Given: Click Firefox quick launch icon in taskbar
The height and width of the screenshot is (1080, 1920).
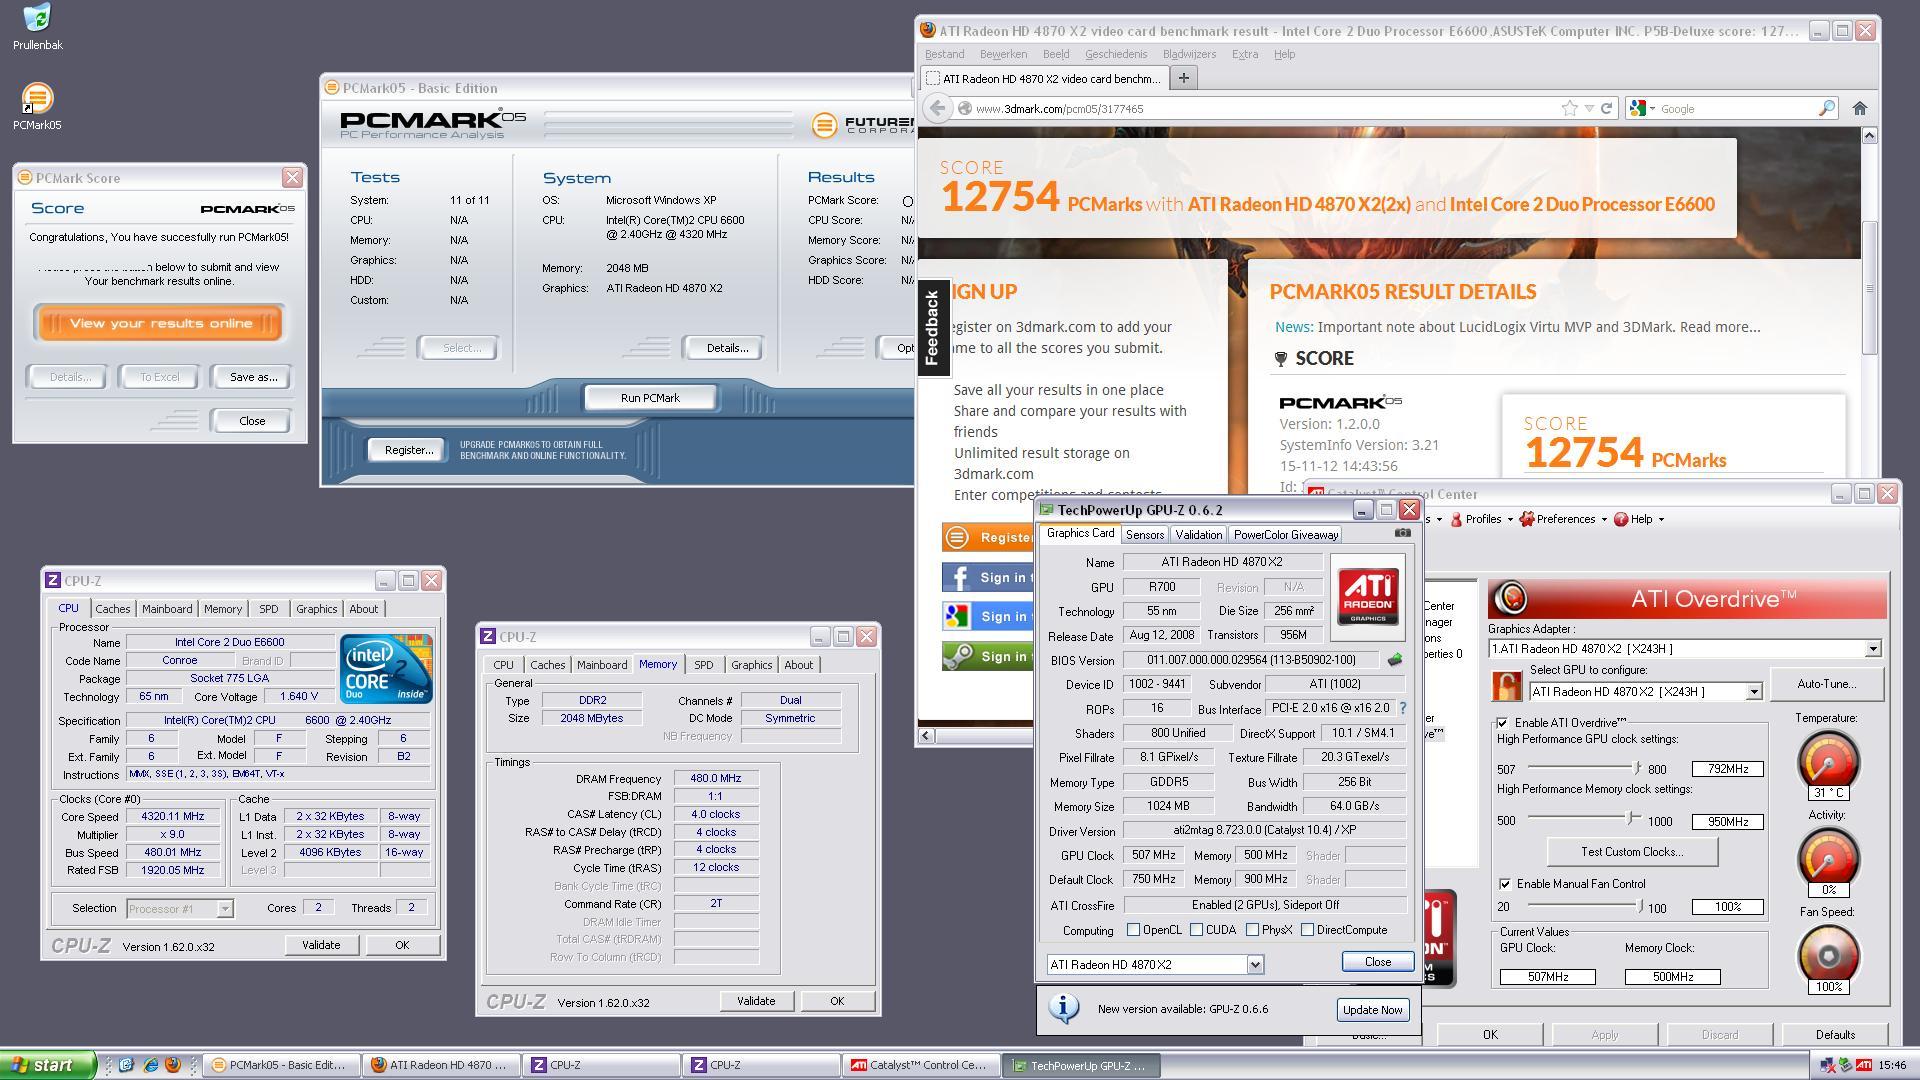Looking at the screenshot, I should click(x=172, y=1065).
